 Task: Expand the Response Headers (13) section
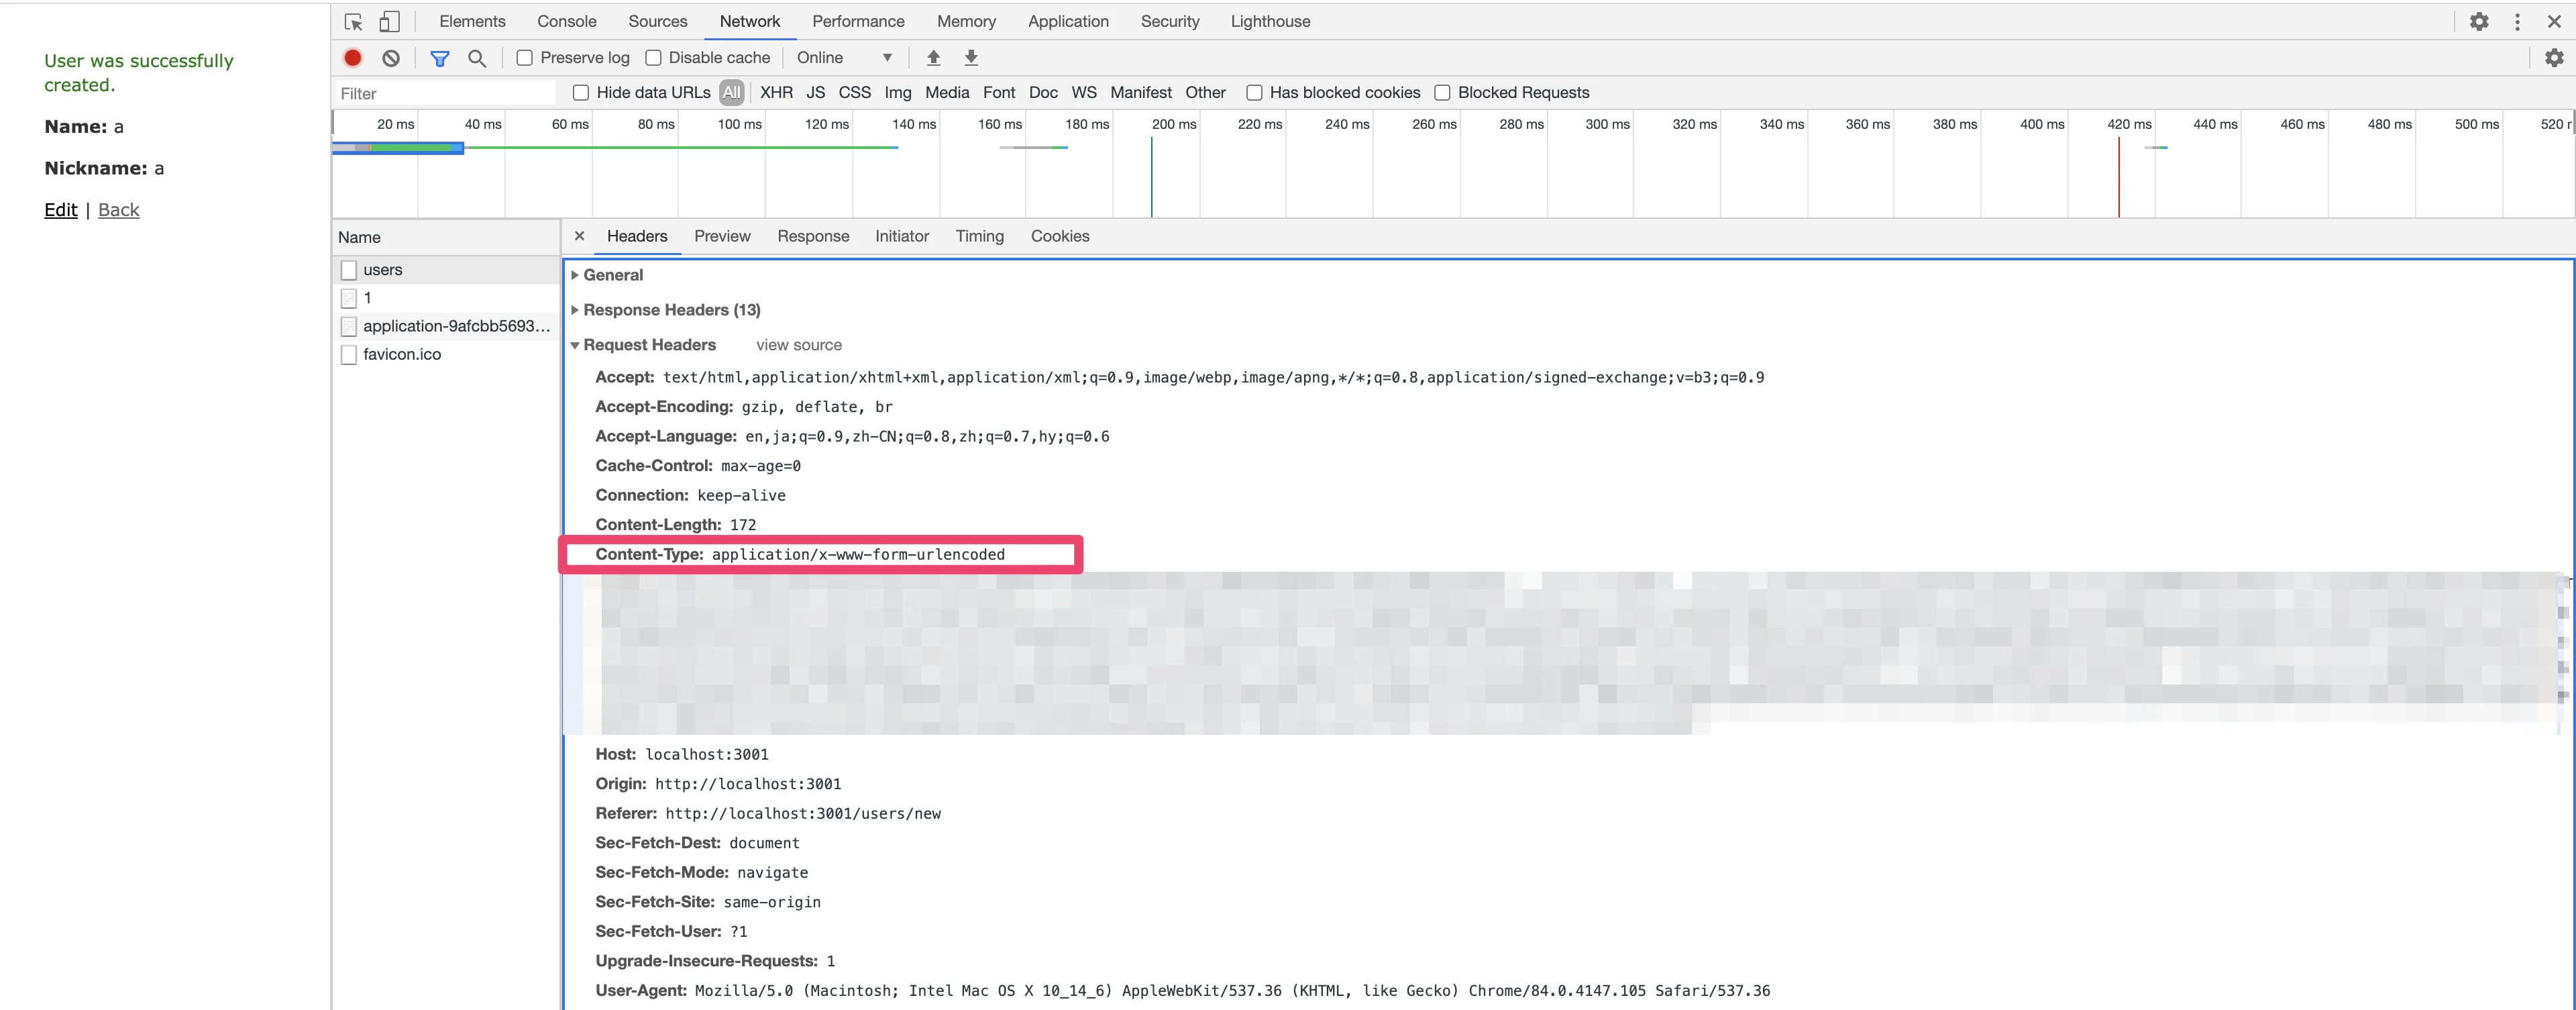pos(670,310)
